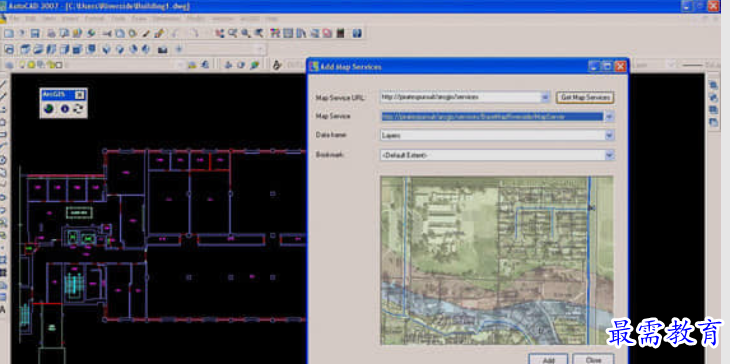The image size is (730, 364).
Task: Open the ArcGIS Add Map Service globe icon
Action: click(x=48, y=108)
